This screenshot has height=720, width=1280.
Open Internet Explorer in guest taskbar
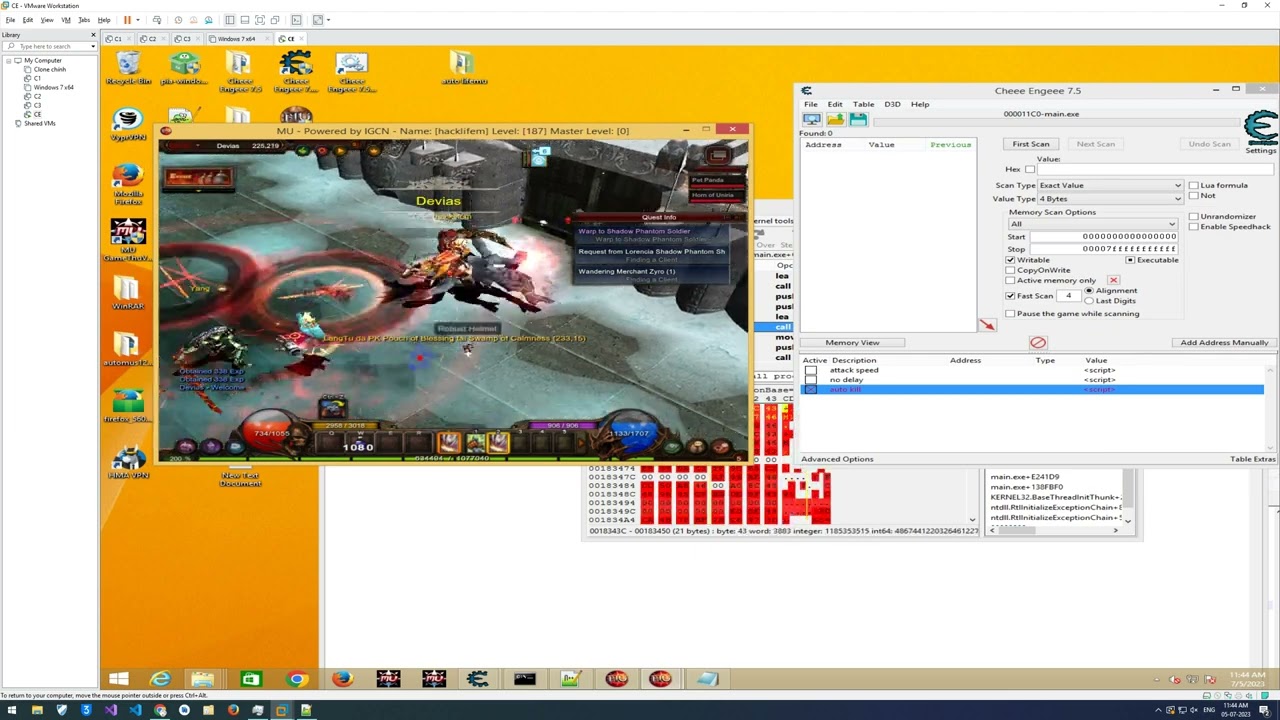(x=160, y=679)
